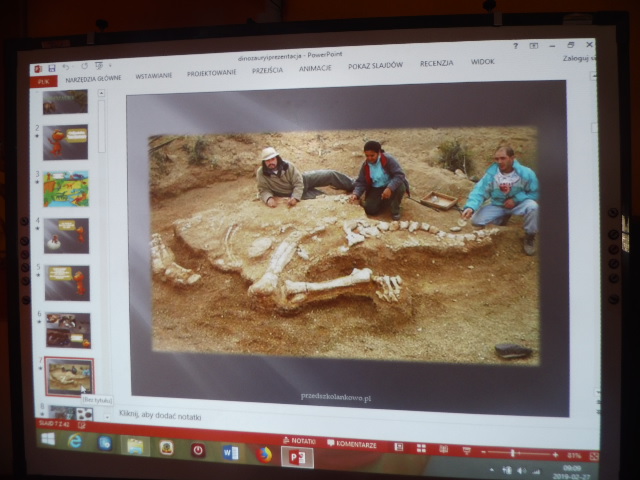
Task: Expand the collapsed ribbon arrow at right
Action: click(593, 76)
